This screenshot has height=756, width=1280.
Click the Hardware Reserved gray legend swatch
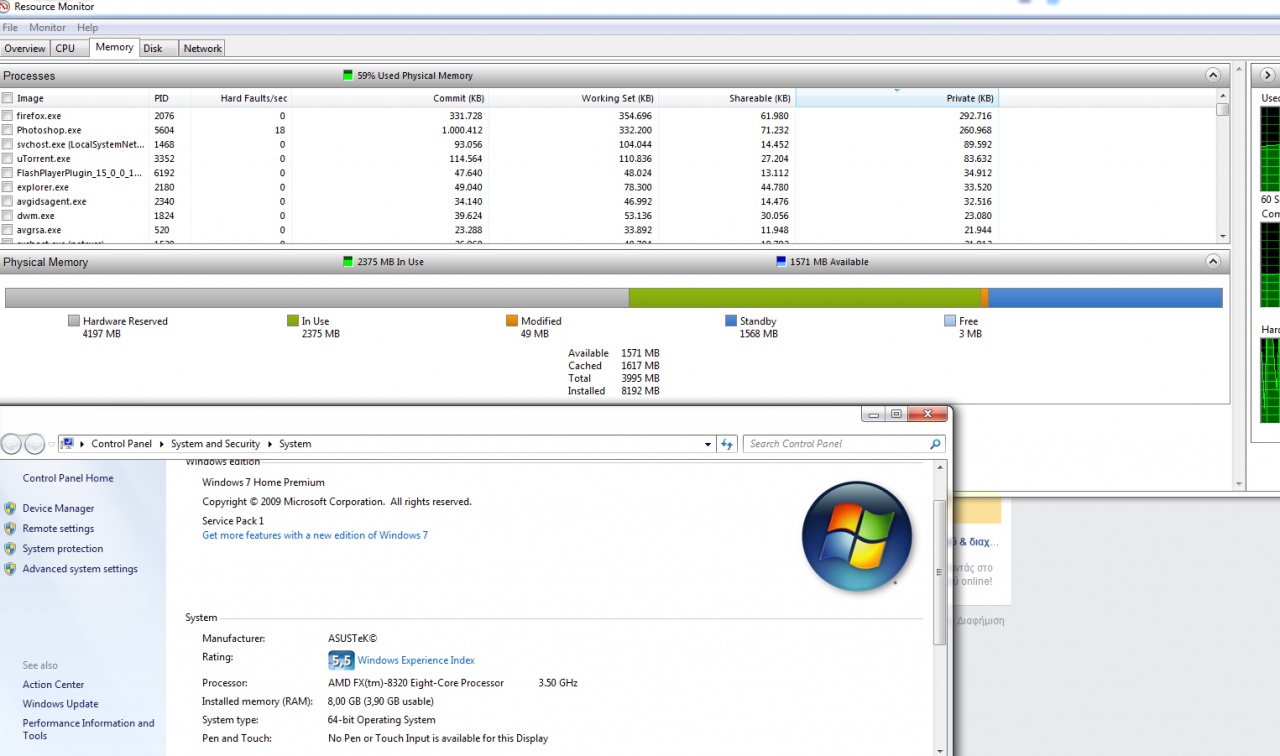pyautogui.click(x=73, y=321)
